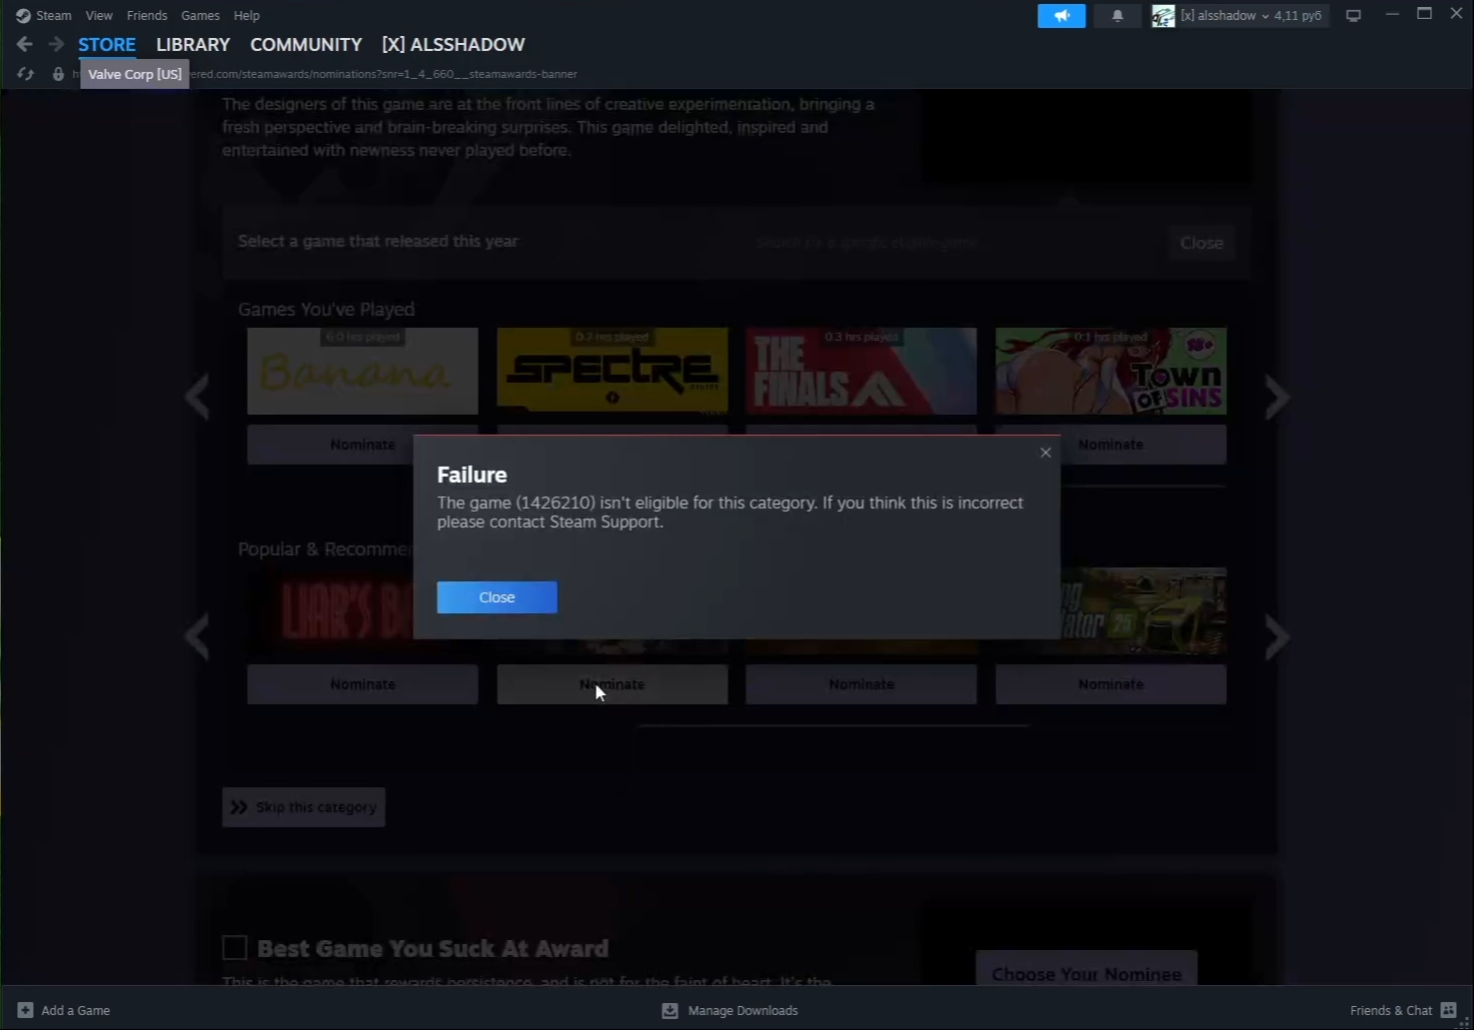Expand the alsshadow account dropdown
This screenshot has width=1474, height=1030.
[1265, 16]
